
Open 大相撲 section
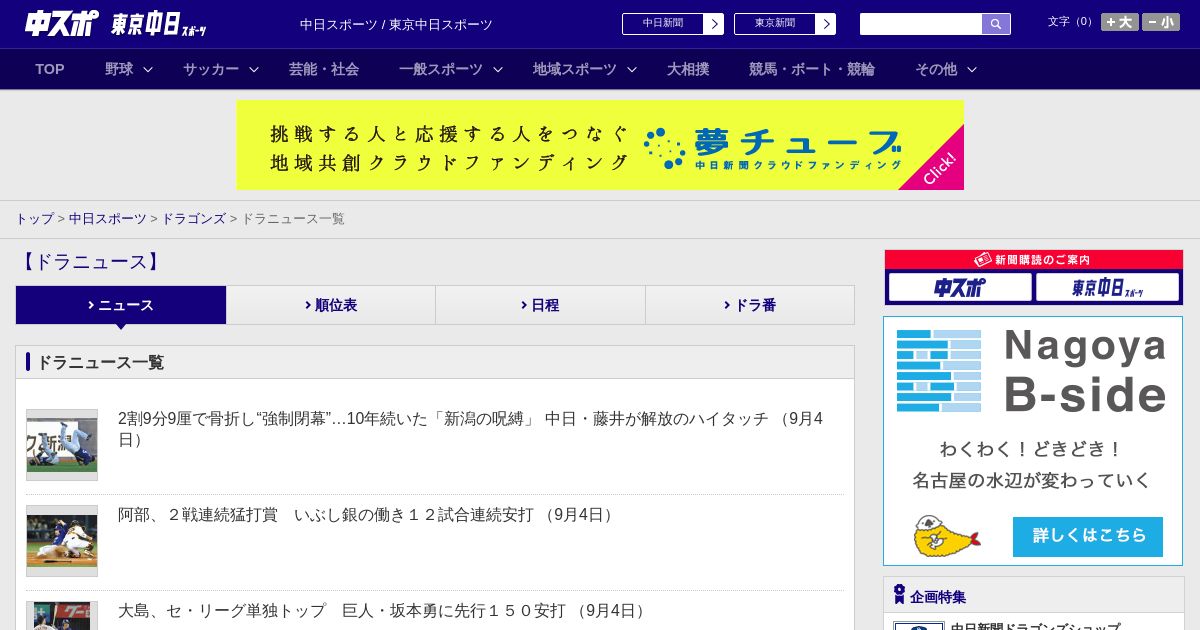[x=688, y=69]
